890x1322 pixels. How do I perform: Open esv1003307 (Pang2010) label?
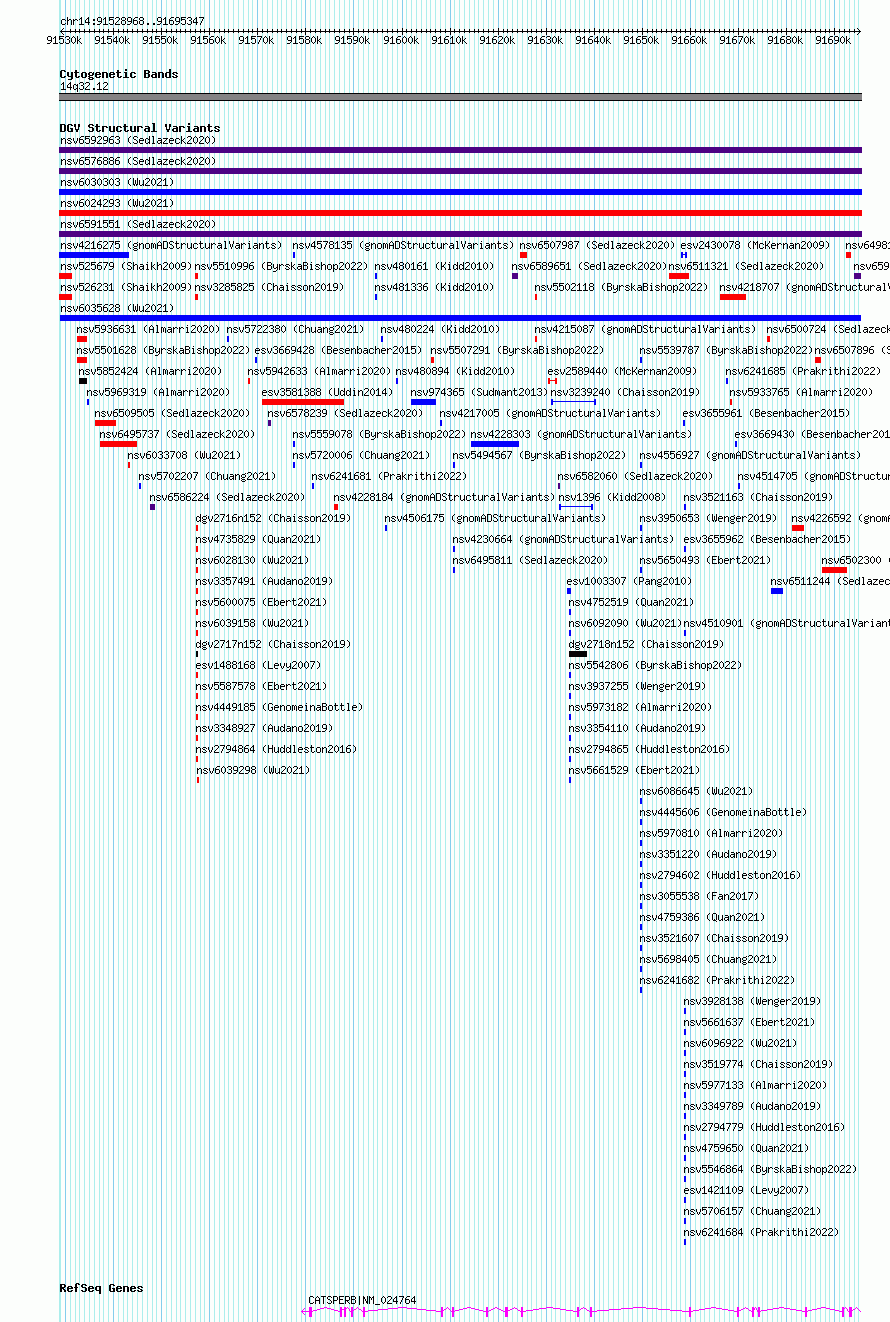[628, 581]
